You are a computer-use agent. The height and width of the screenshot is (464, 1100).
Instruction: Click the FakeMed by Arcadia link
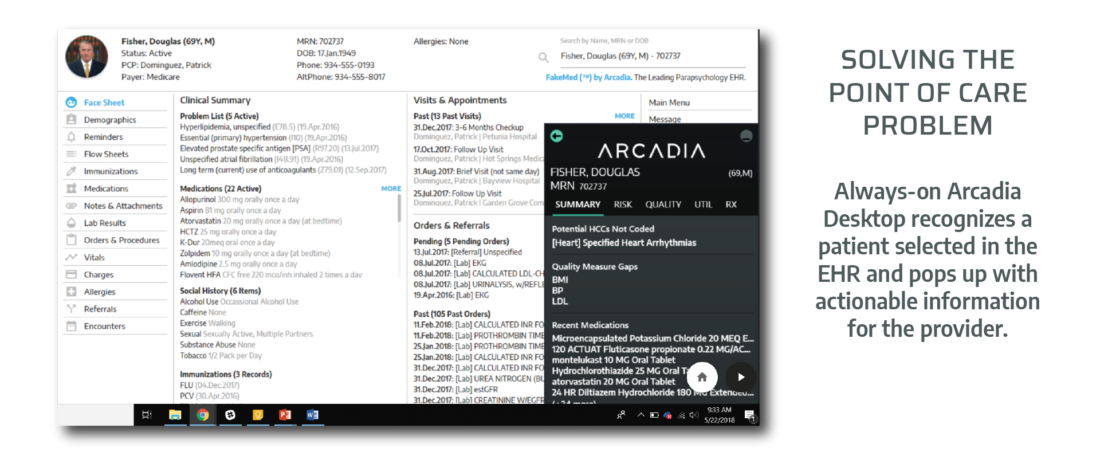pyautogui.click(x=588, y=77)
